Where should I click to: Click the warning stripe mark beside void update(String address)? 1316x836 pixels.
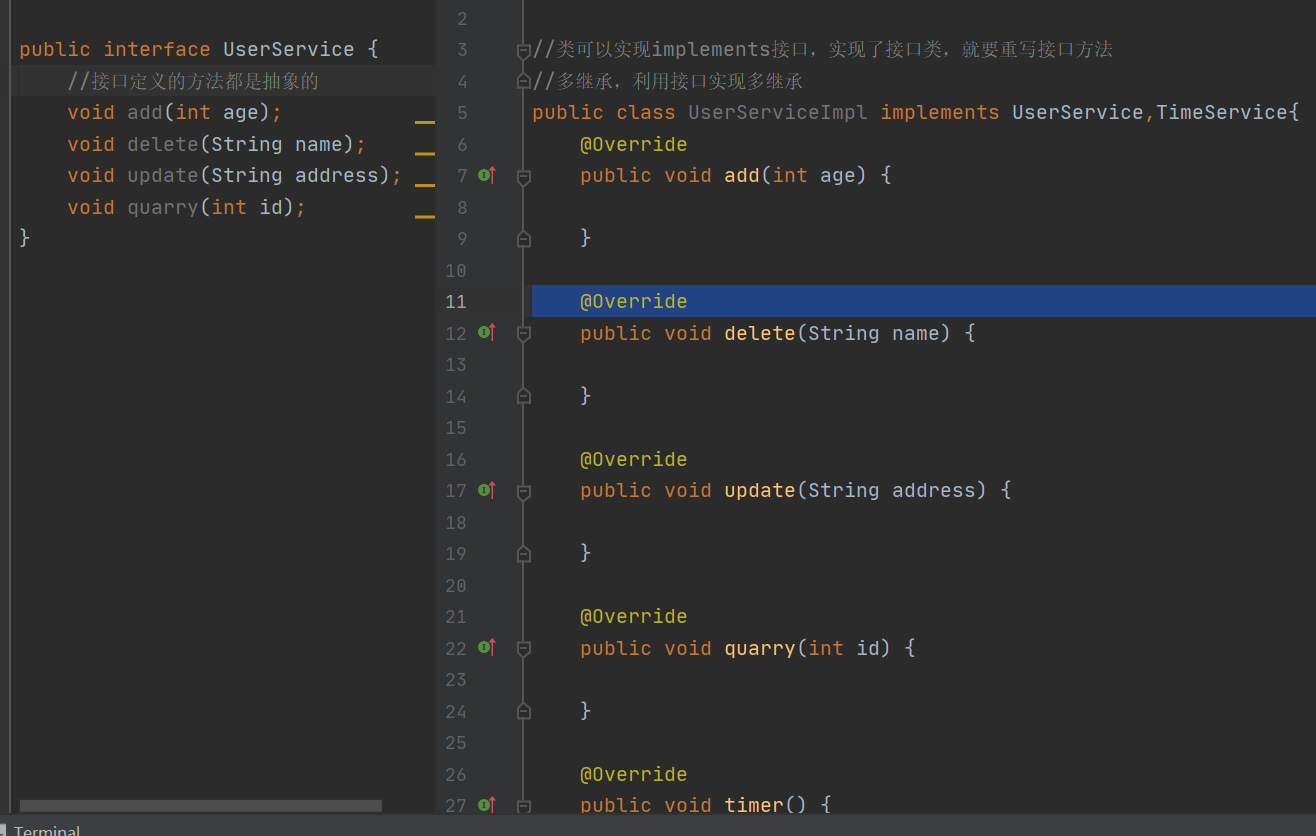[425, 185]
